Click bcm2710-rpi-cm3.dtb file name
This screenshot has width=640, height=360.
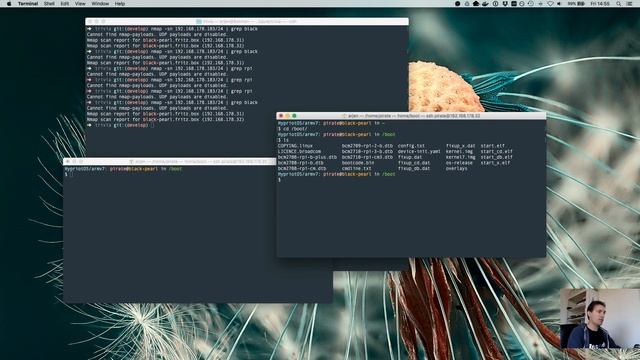367,157
